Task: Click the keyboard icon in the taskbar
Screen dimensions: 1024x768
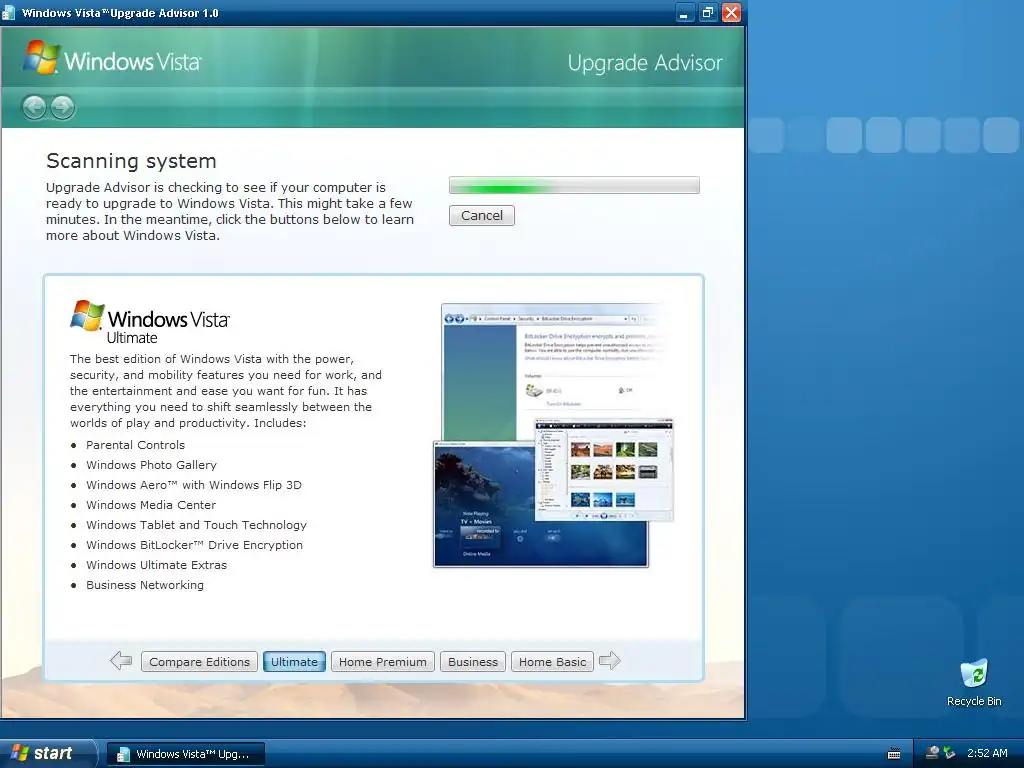Action: click(893, 754)
